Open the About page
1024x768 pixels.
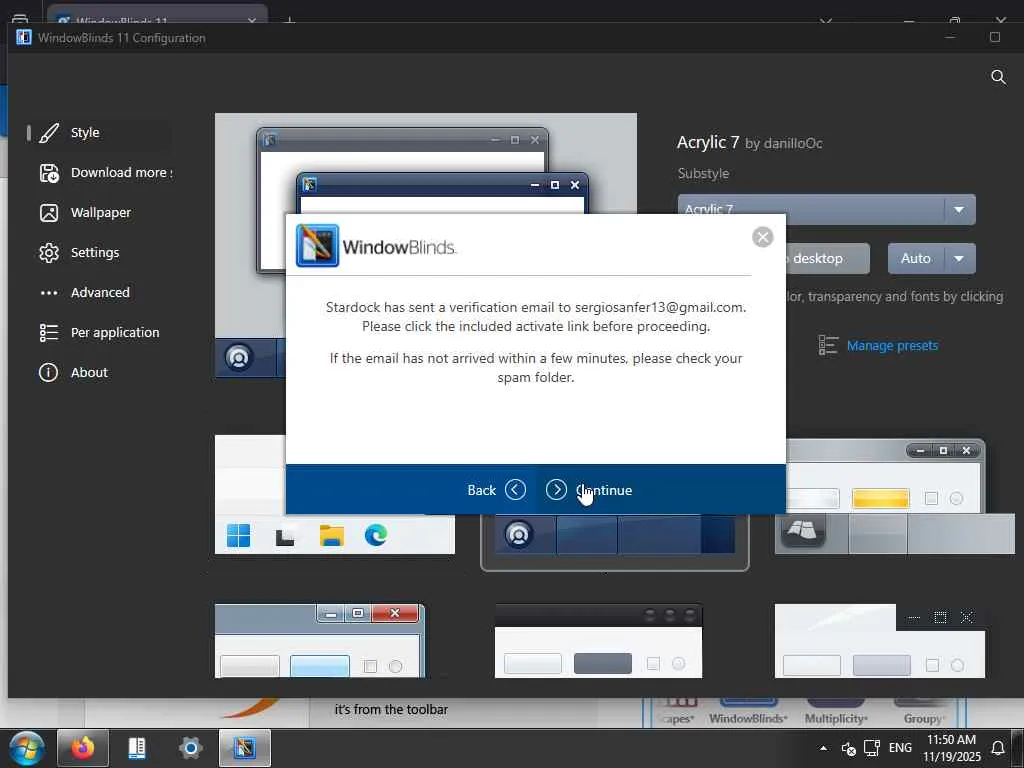coord(89,372)
